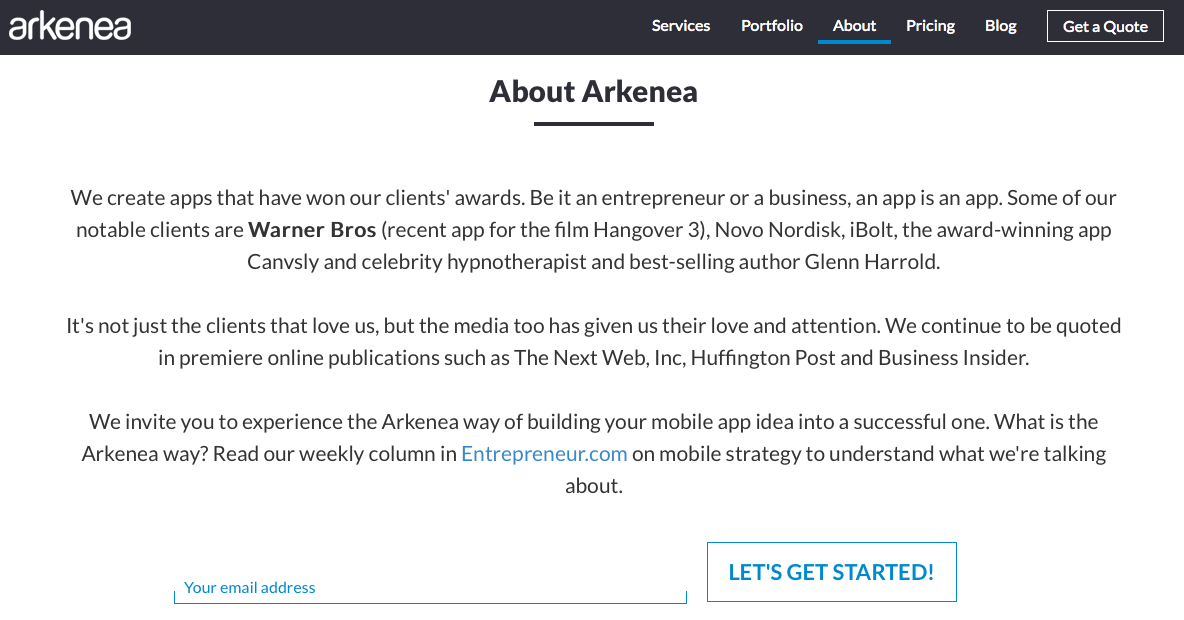Focus the Your email address field
The width and height of the screenshot is (1184, 620).
(x=430, y=588)
